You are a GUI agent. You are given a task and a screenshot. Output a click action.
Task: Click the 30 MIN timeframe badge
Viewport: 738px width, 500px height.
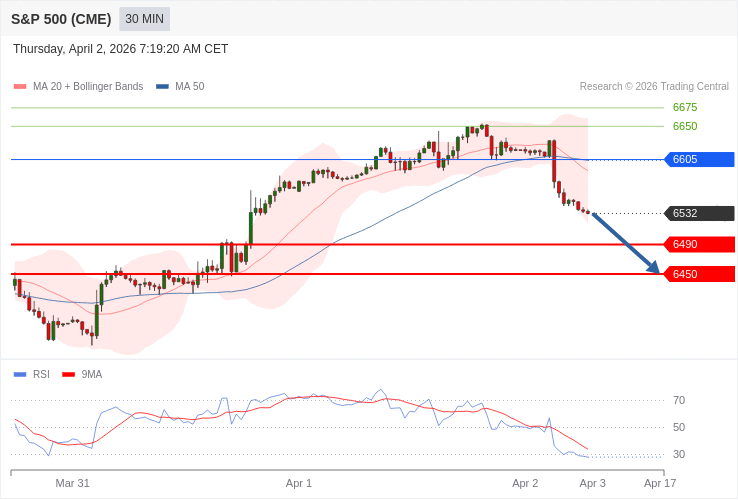tap(144, 19)
